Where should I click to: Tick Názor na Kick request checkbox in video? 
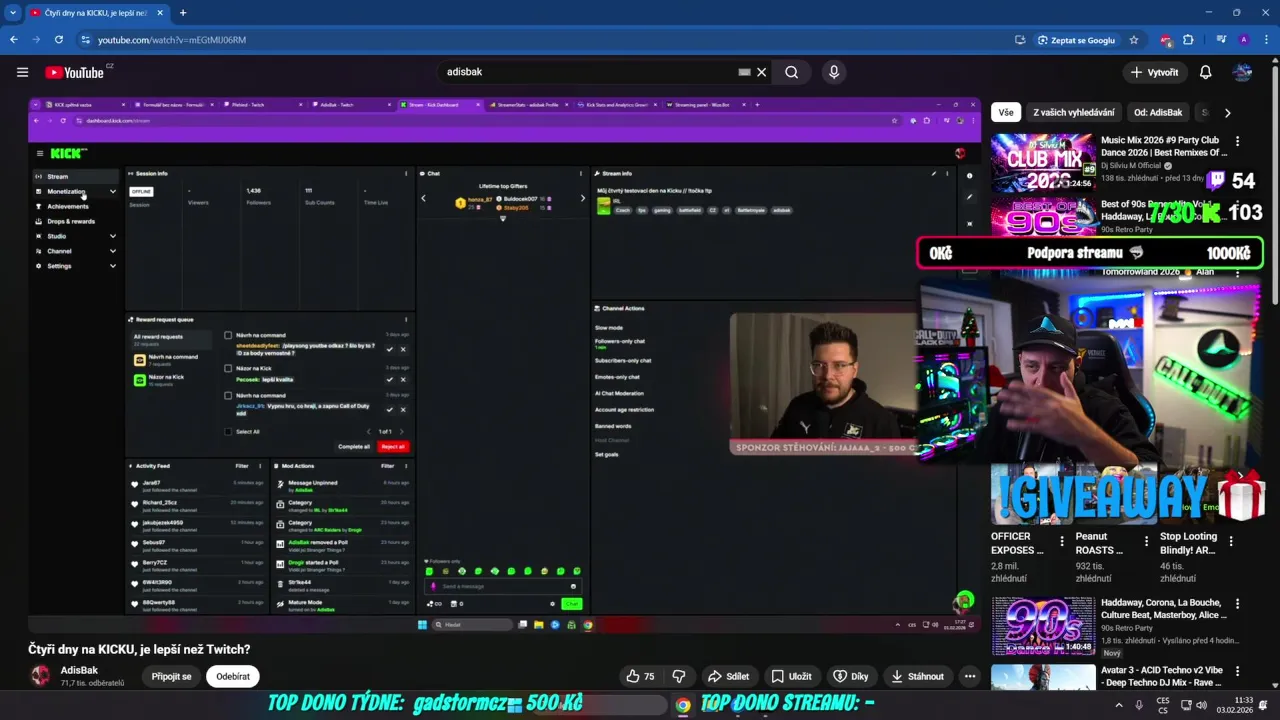click(228, 368)
